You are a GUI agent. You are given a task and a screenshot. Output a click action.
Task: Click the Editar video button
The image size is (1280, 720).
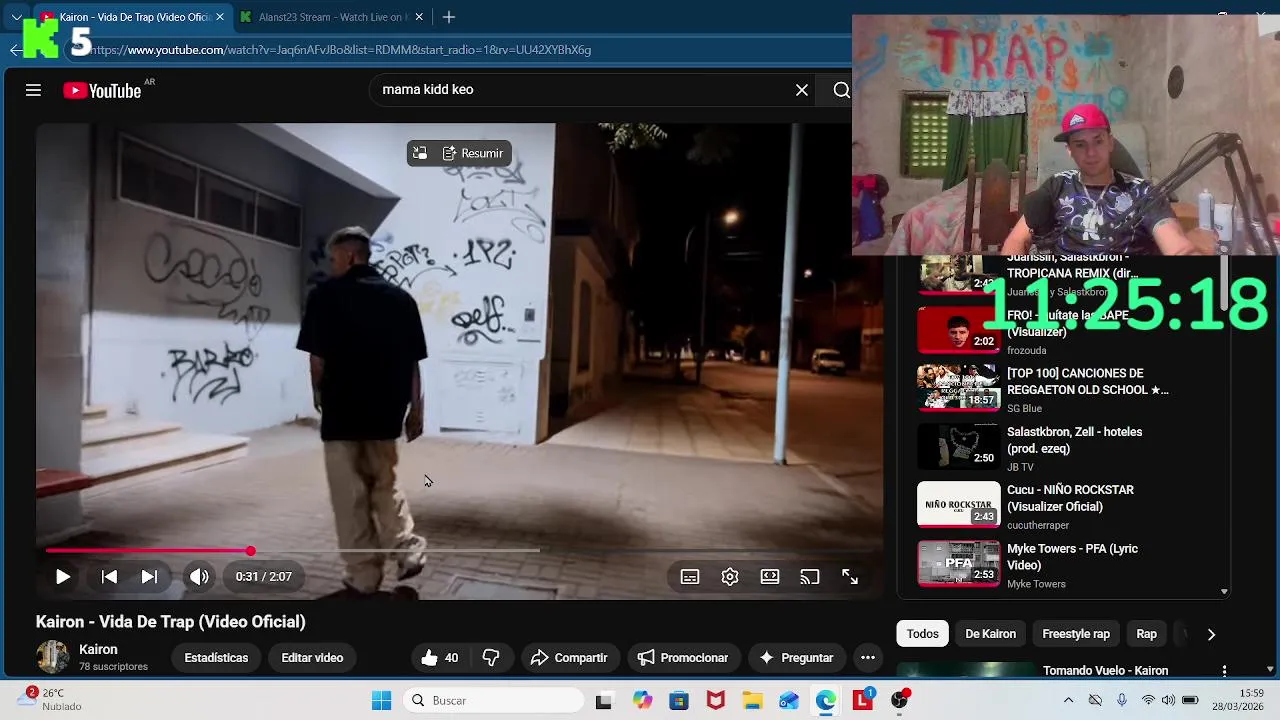(312, 658)
